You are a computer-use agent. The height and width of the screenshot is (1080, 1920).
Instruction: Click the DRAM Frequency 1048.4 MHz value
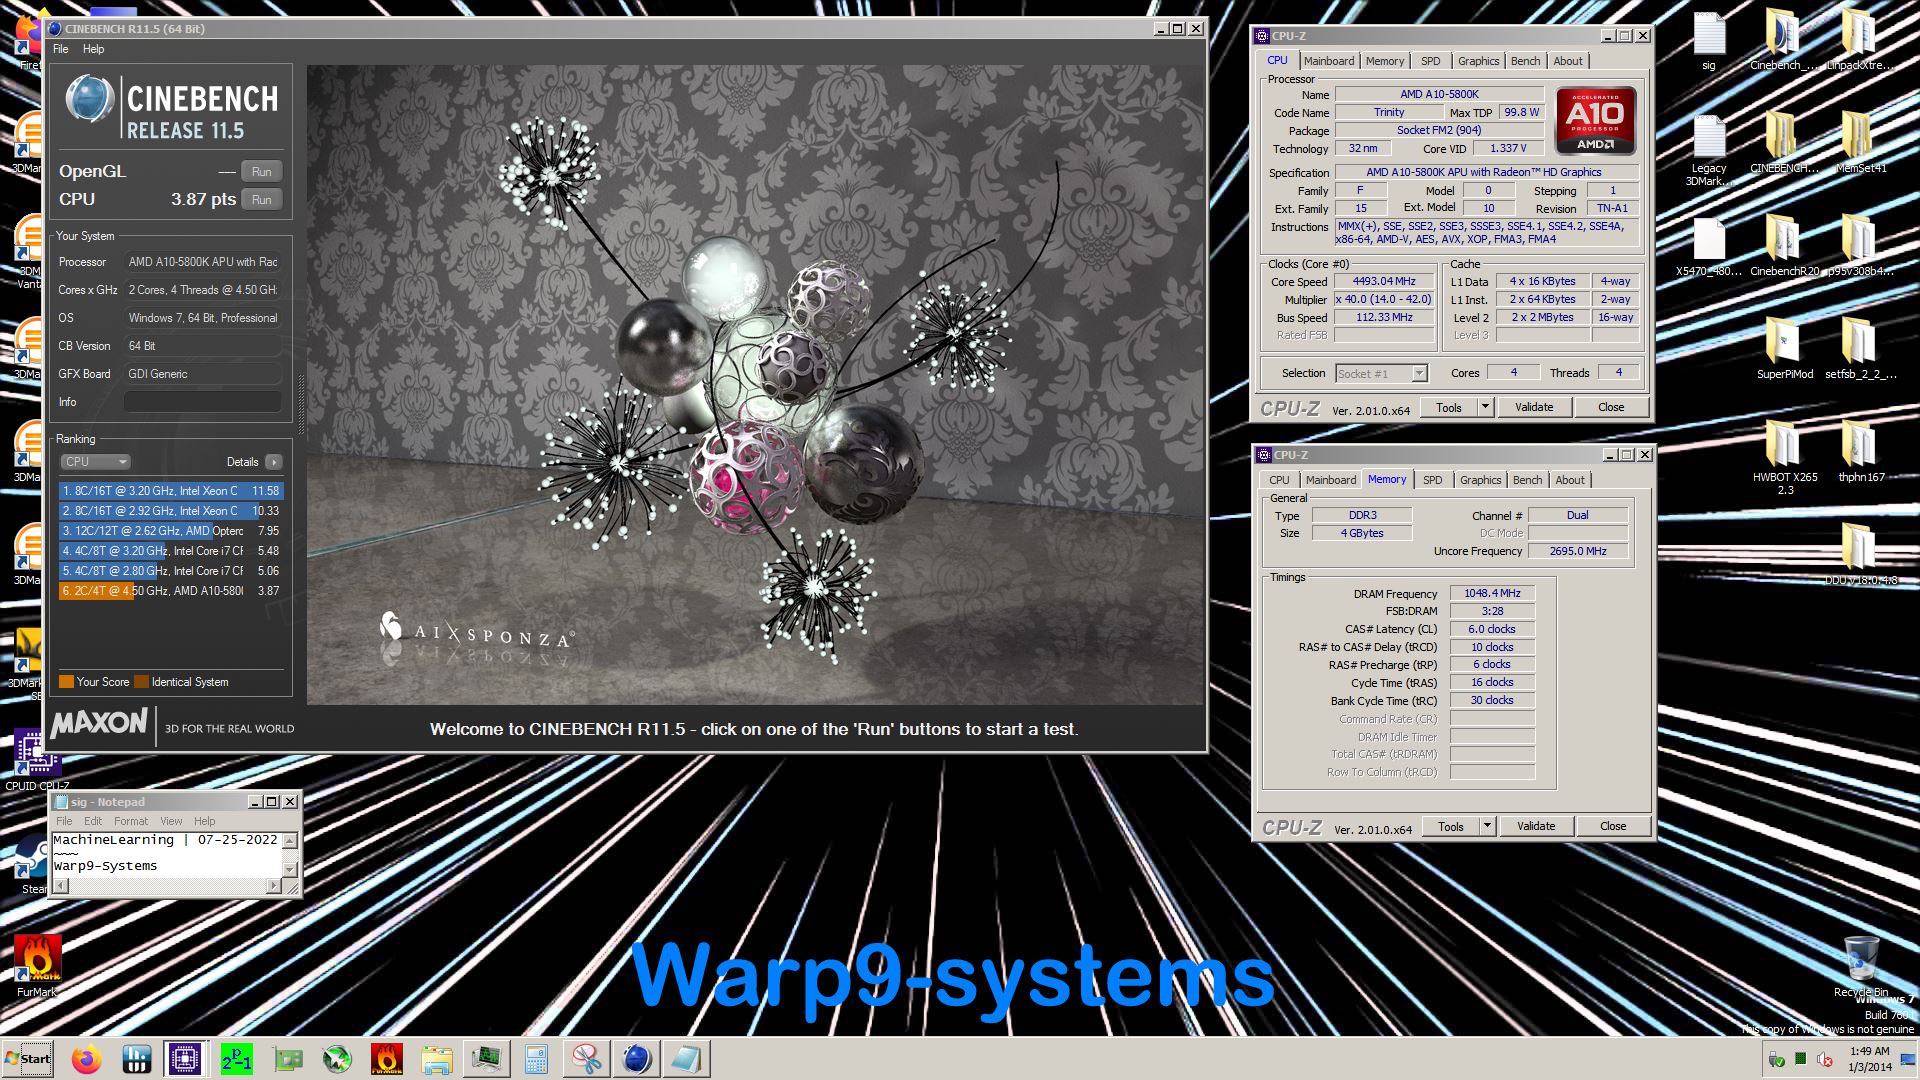click(1492, 593)
